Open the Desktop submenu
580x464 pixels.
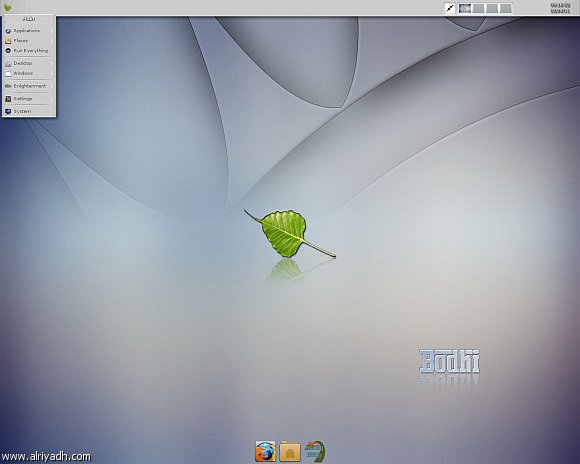(x=29, y=63)
